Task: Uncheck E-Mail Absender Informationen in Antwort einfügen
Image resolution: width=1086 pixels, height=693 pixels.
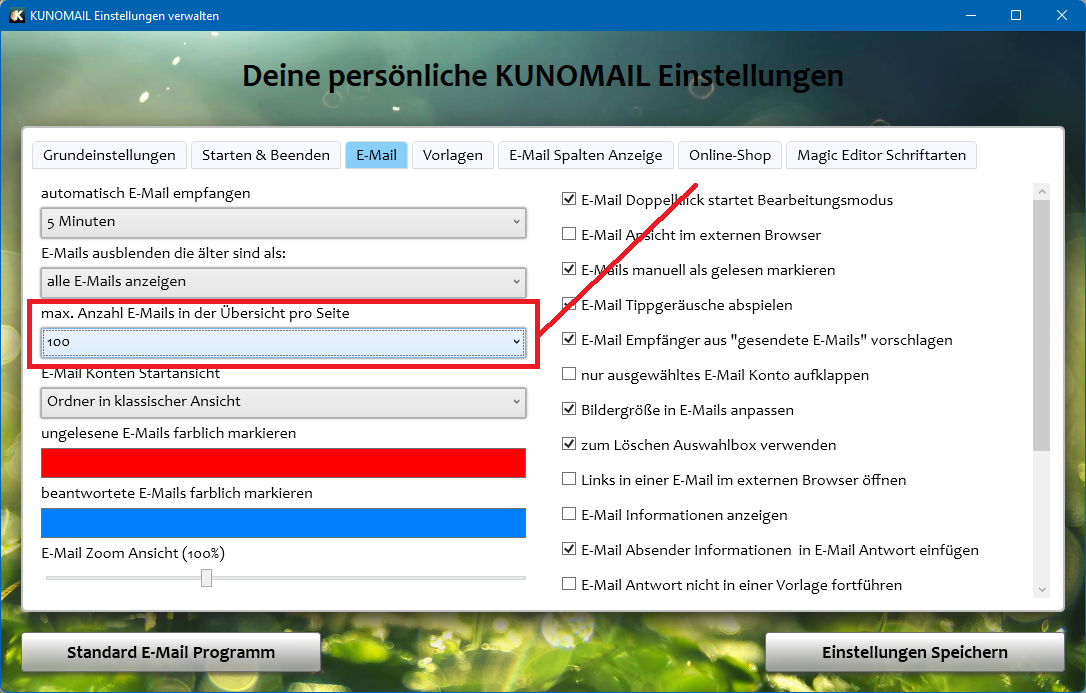Action: click(x=569, y=550)
